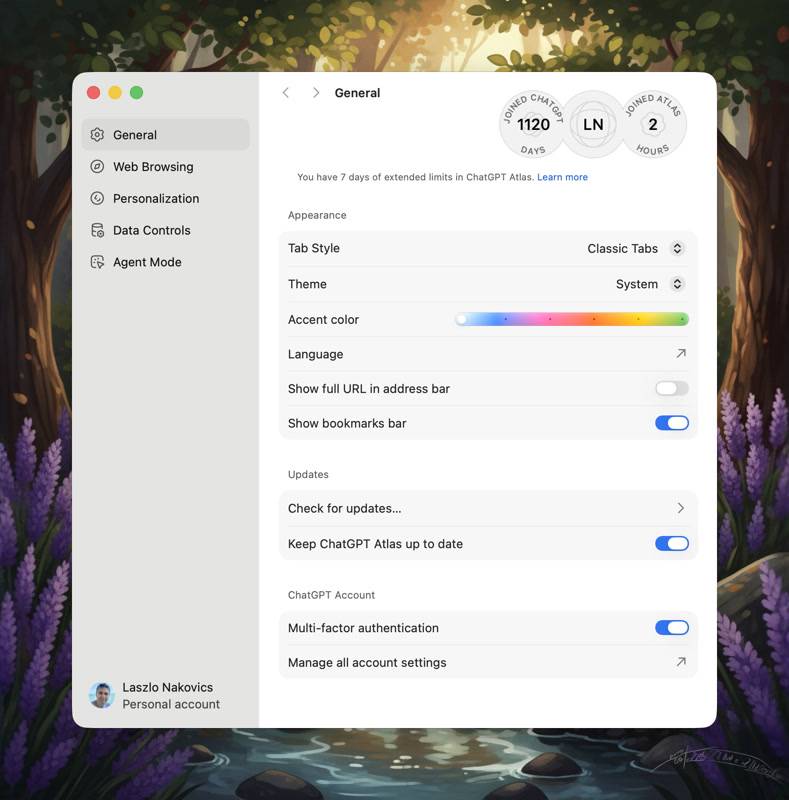Click Manage all account settings label

(x=367, y=662)
